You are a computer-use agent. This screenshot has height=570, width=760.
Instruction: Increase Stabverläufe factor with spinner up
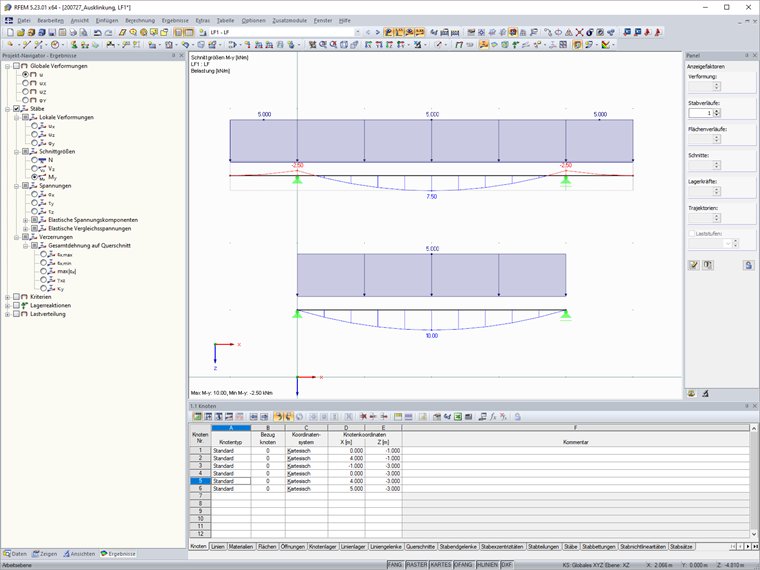point(717,111)
